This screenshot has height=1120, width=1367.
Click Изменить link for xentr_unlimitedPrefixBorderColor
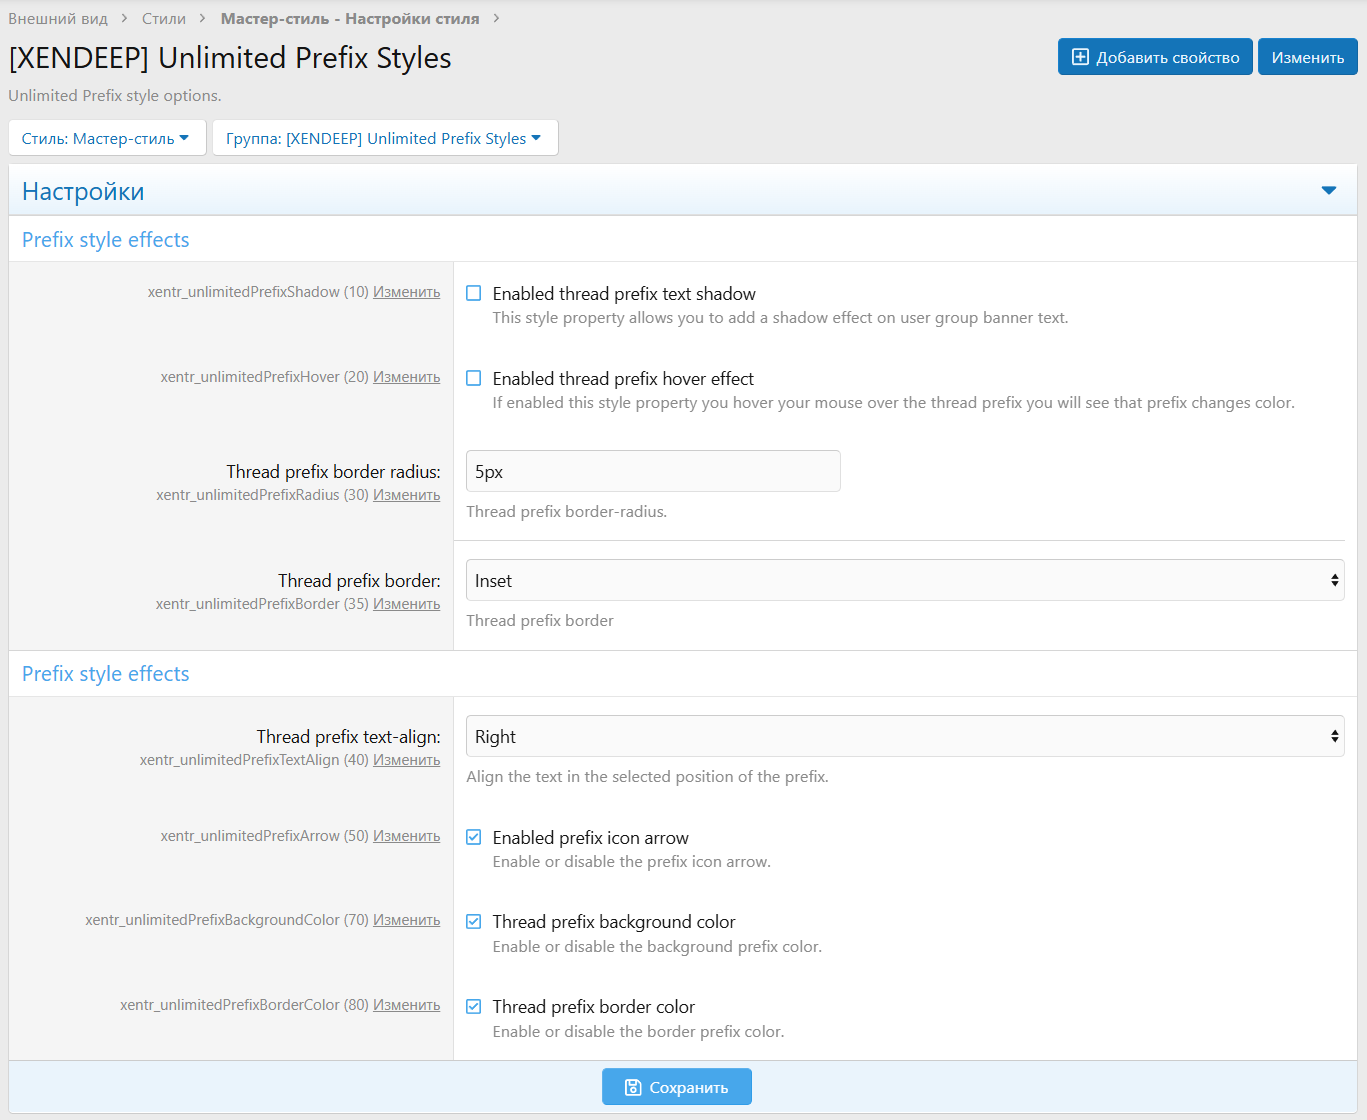(407, 1005)
